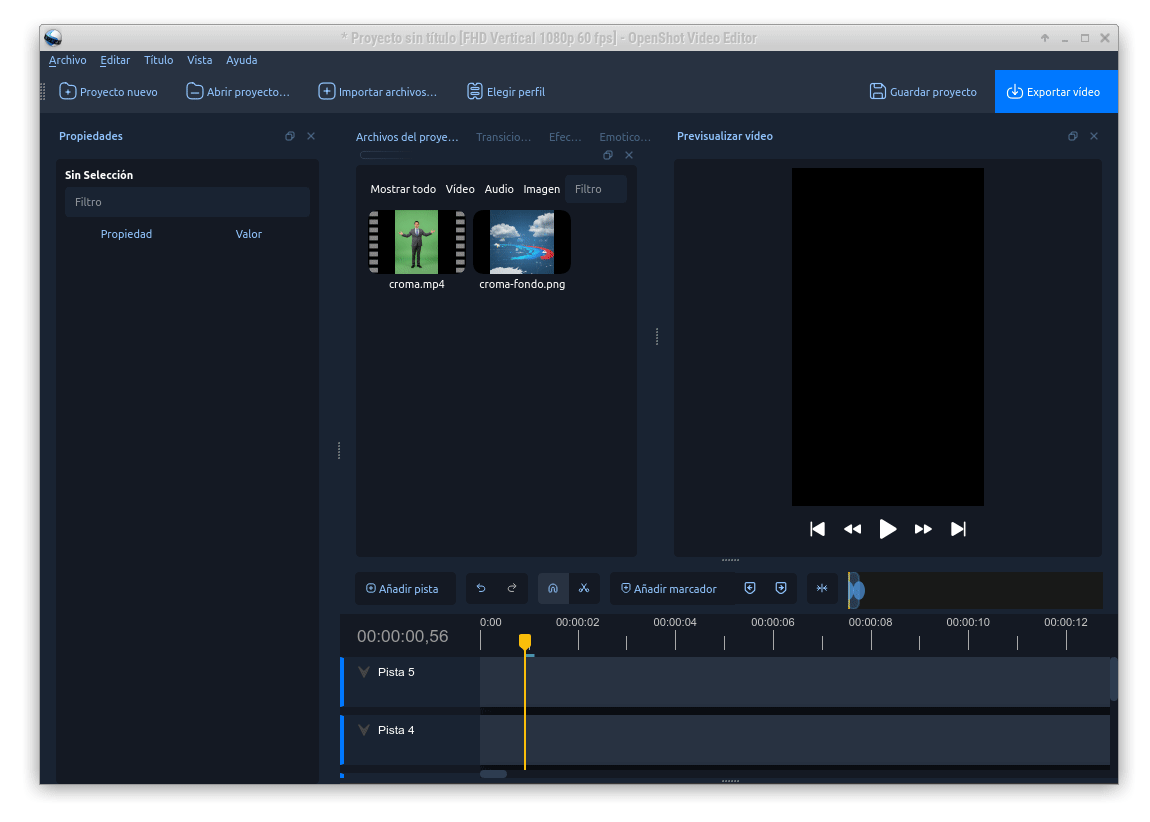Select the razor (scissors) cut tool
1150x822 pixels.
[584, 589]
